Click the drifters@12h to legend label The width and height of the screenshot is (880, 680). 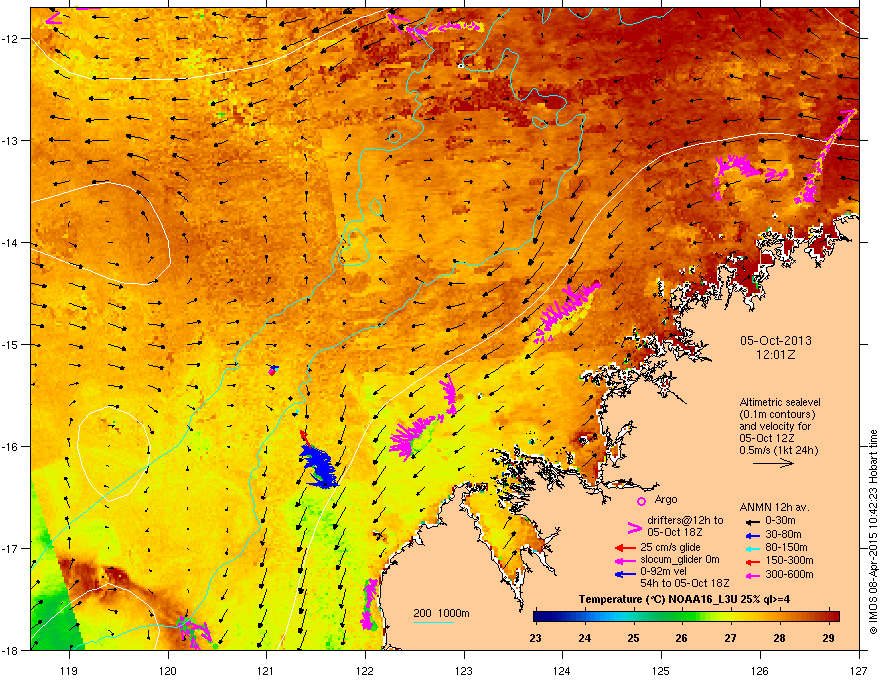click(685, 521)
